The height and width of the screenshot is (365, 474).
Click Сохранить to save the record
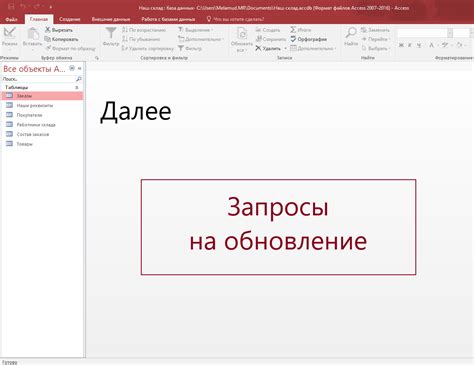[271, 39]
